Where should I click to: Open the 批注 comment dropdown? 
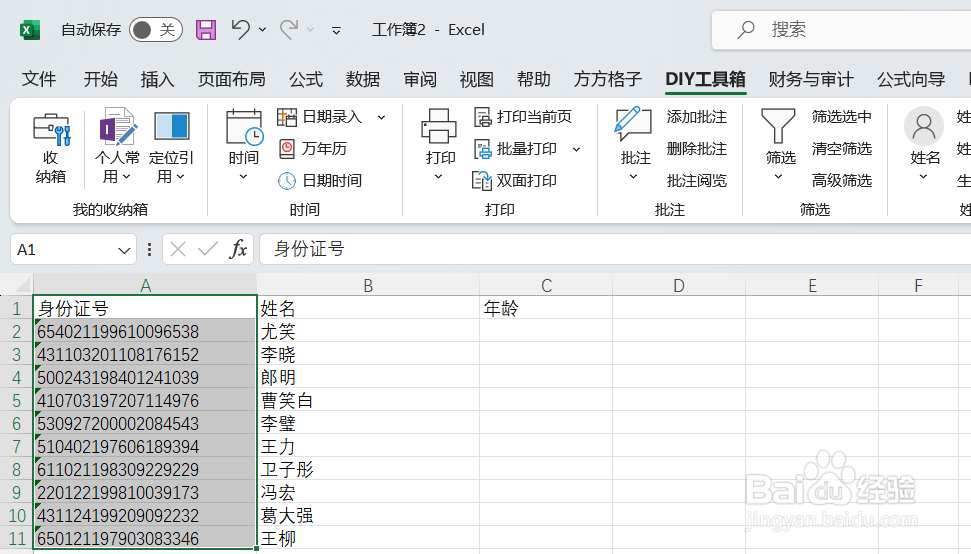[635, 146]
